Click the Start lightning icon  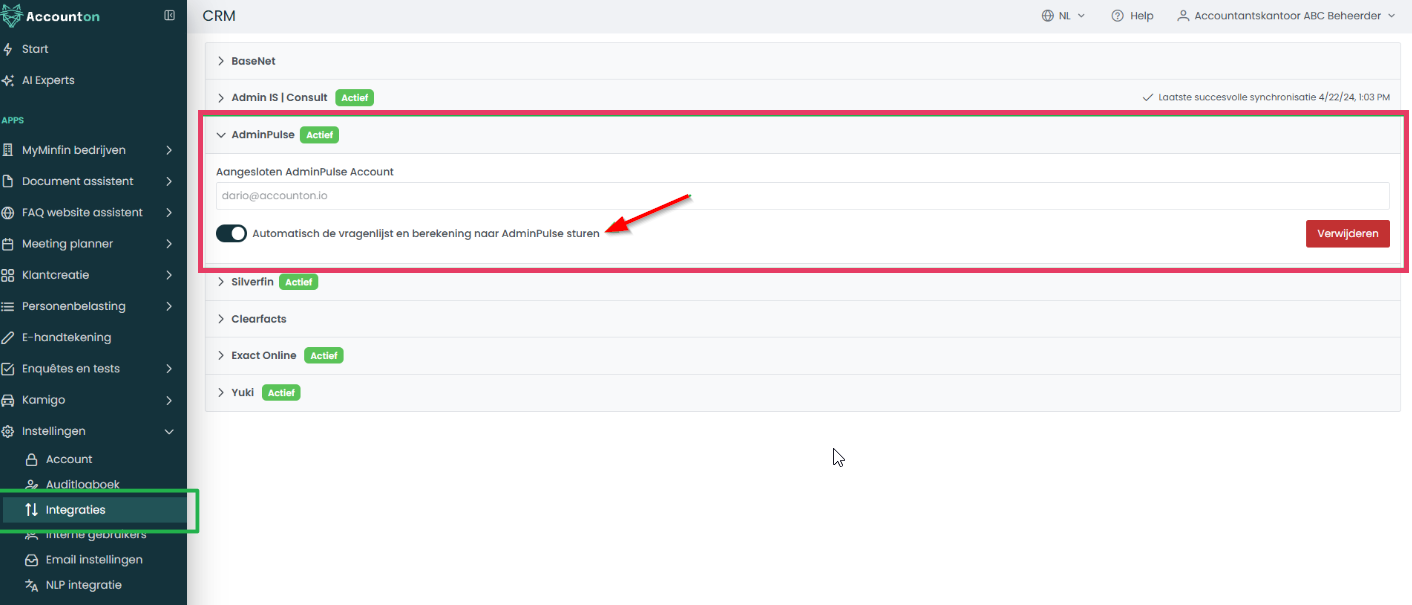click(x=8, y=49)
